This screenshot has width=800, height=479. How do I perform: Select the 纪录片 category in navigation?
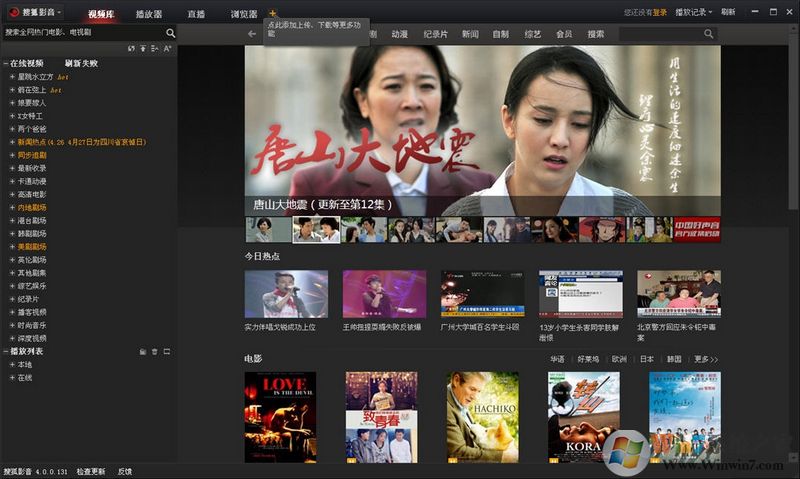tap(435, 34)
